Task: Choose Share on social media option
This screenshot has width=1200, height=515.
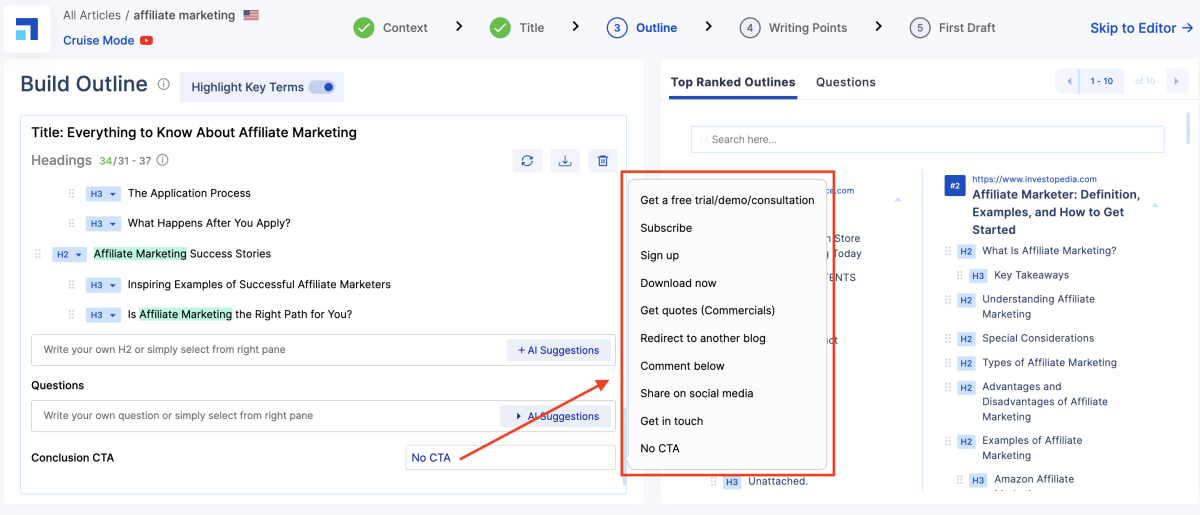Action: coord(696,393)
